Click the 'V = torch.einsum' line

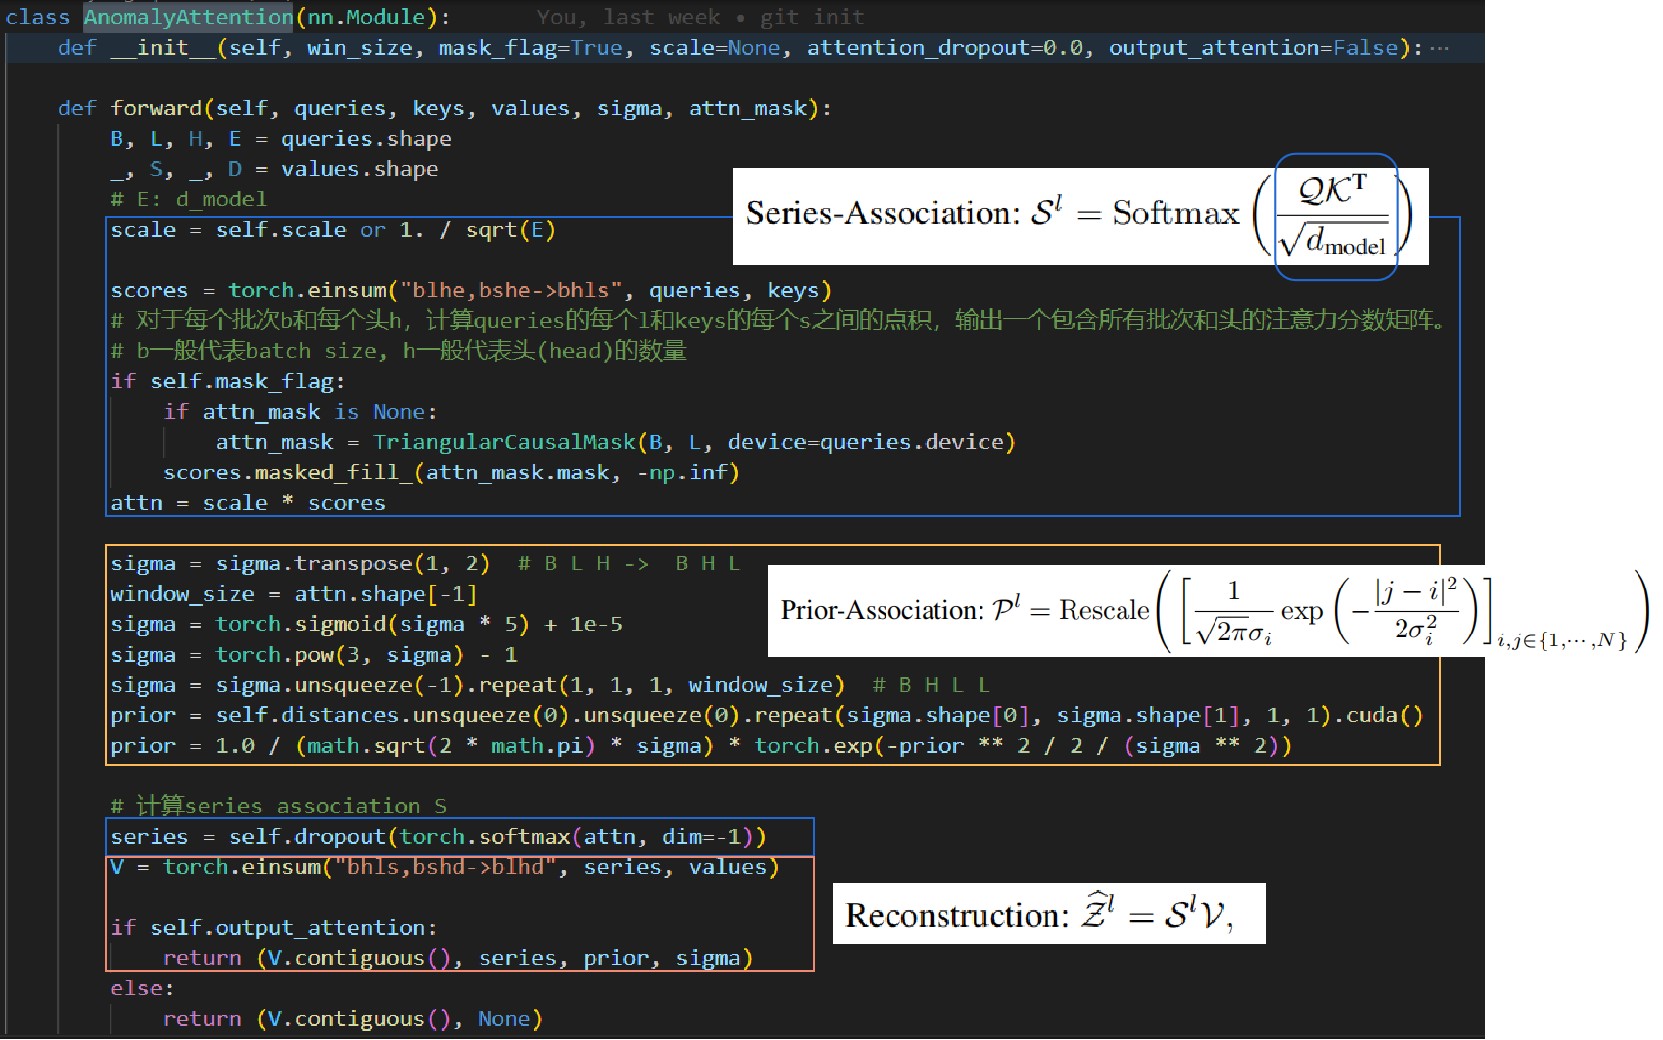(444, 867)
